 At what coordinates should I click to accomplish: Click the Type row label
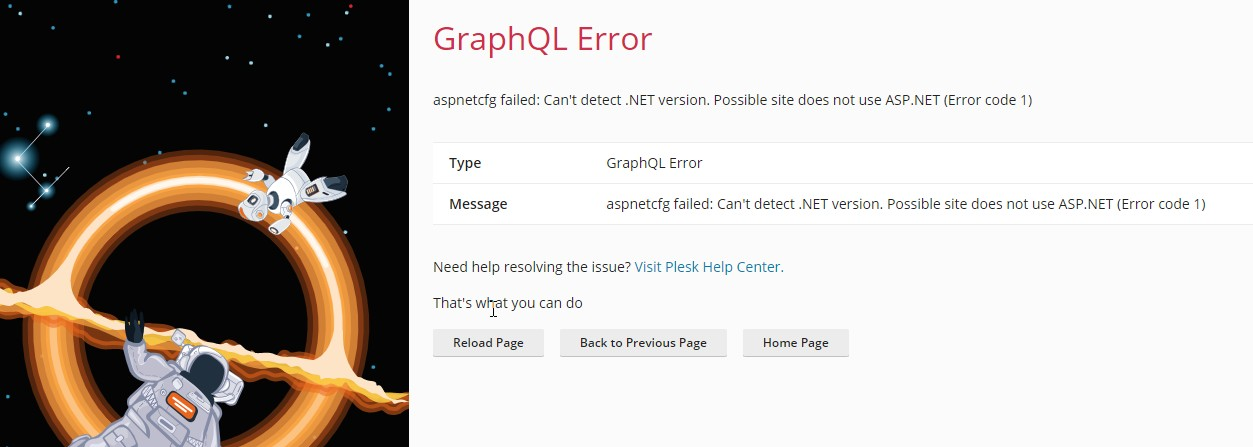465,163
